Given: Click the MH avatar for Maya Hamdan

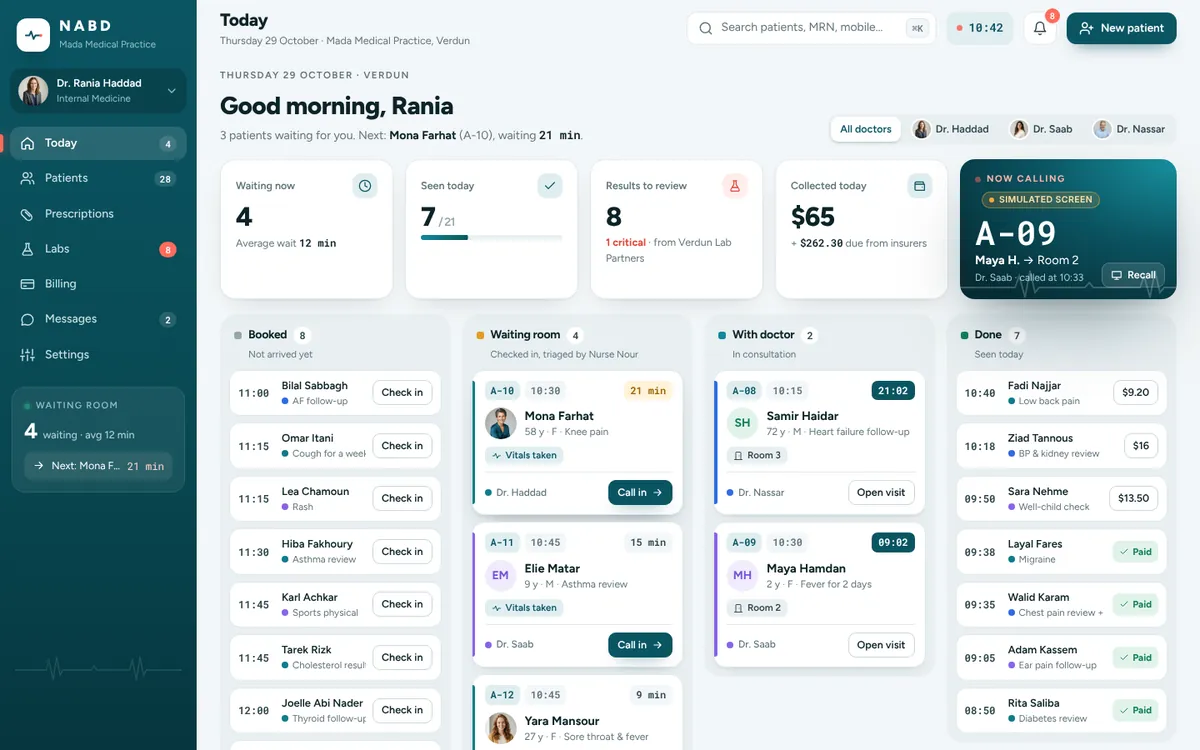Looking at the screenshot, I should (x=743, y=576).
